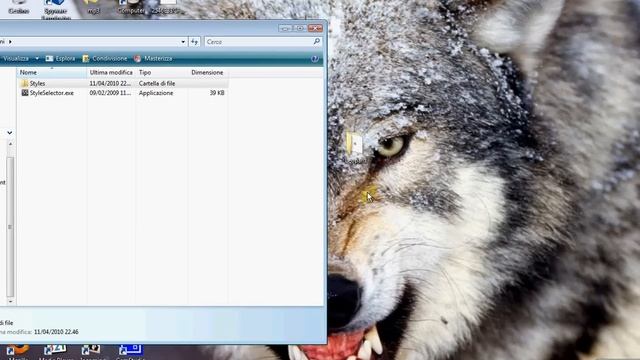Close the Explorer window

click(315, 28)
